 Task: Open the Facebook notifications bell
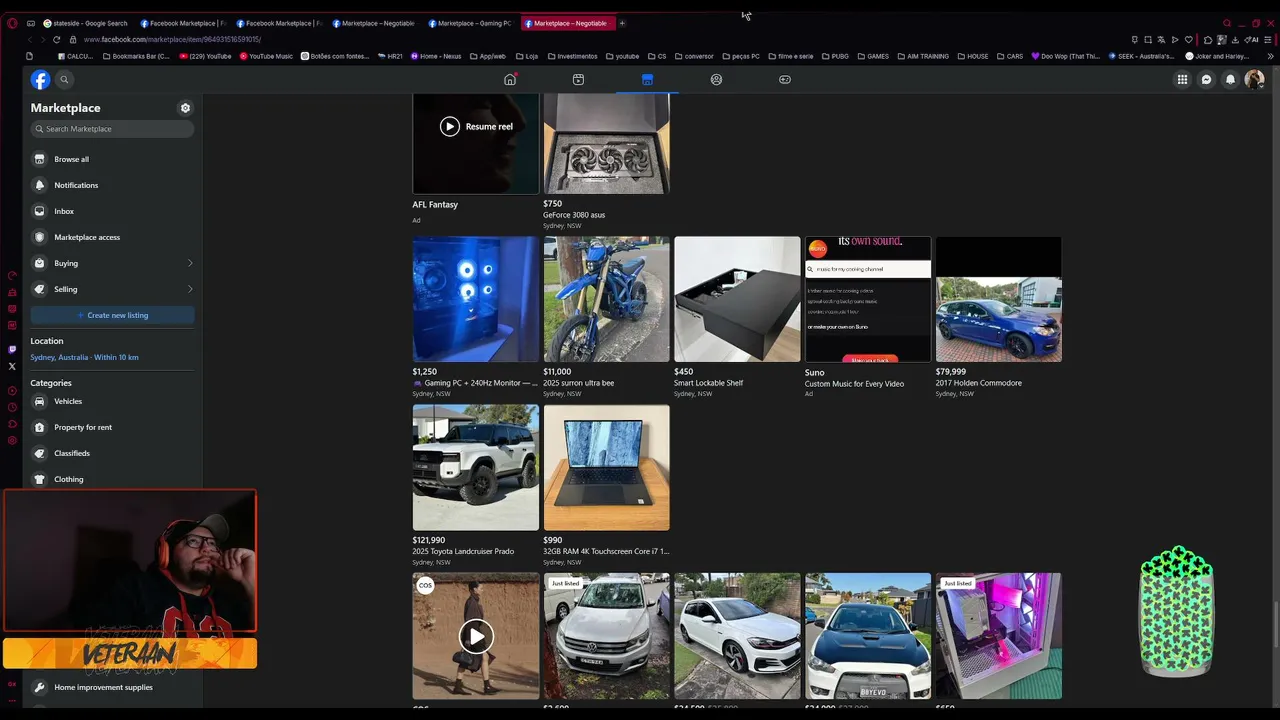1231,80
